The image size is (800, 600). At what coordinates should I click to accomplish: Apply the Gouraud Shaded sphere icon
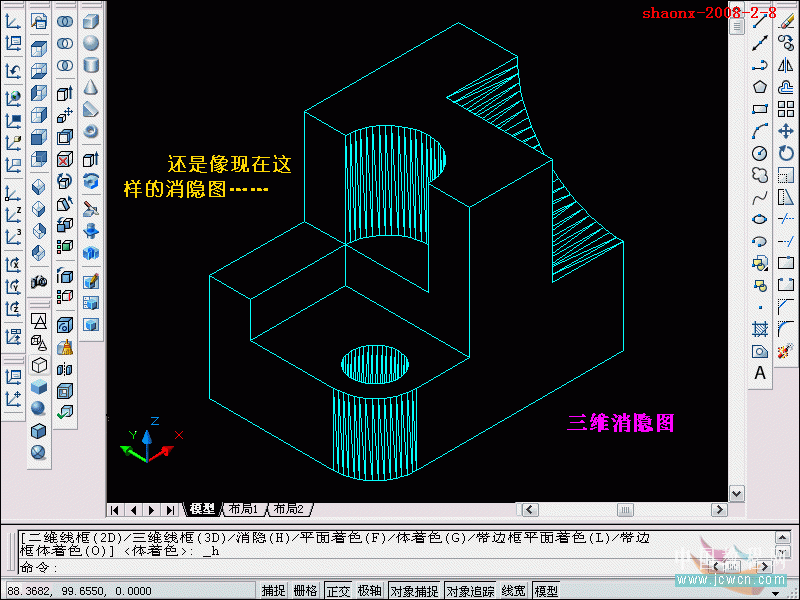point(39,409)
